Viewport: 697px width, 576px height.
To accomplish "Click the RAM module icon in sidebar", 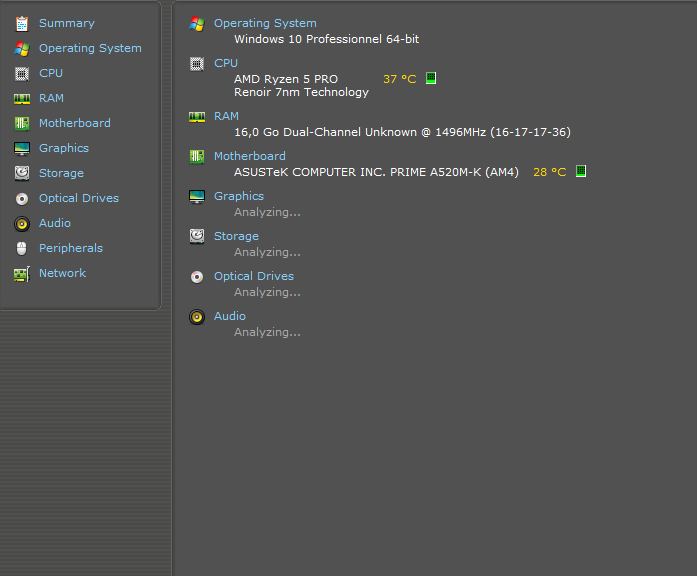I will (21, 98).
